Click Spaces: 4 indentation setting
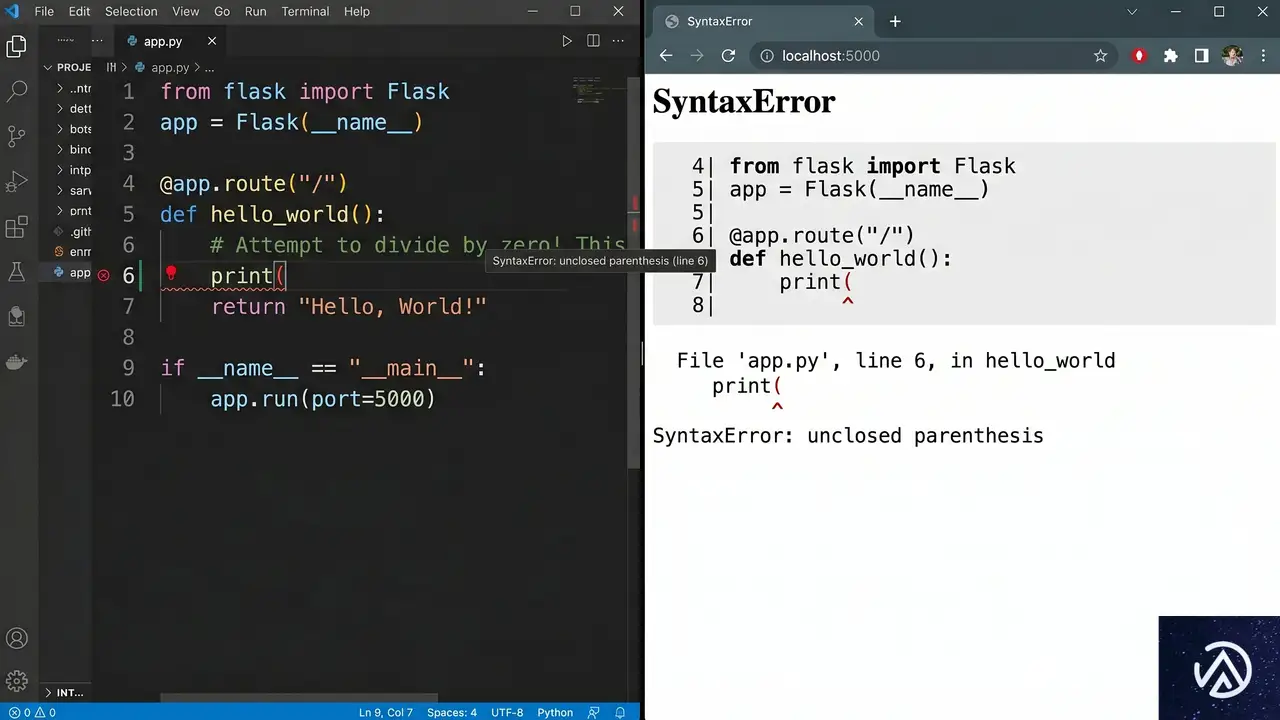 (451, 712)
